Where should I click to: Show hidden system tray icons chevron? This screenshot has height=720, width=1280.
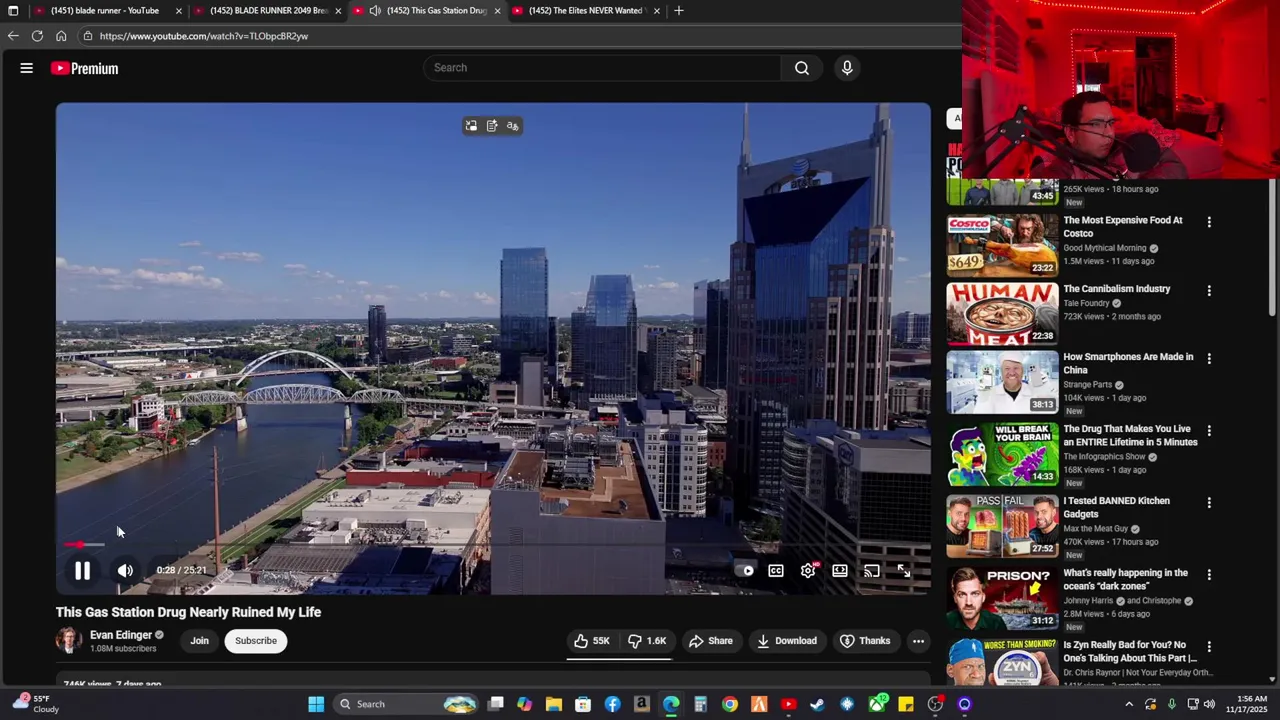1129,704
